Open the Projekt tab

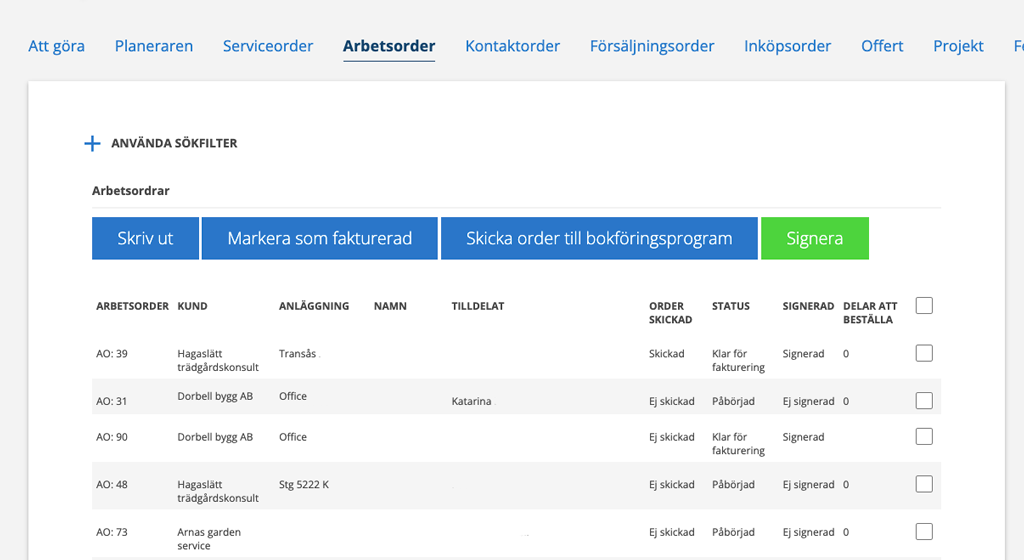pyautogui.click(x=958, y=46)
